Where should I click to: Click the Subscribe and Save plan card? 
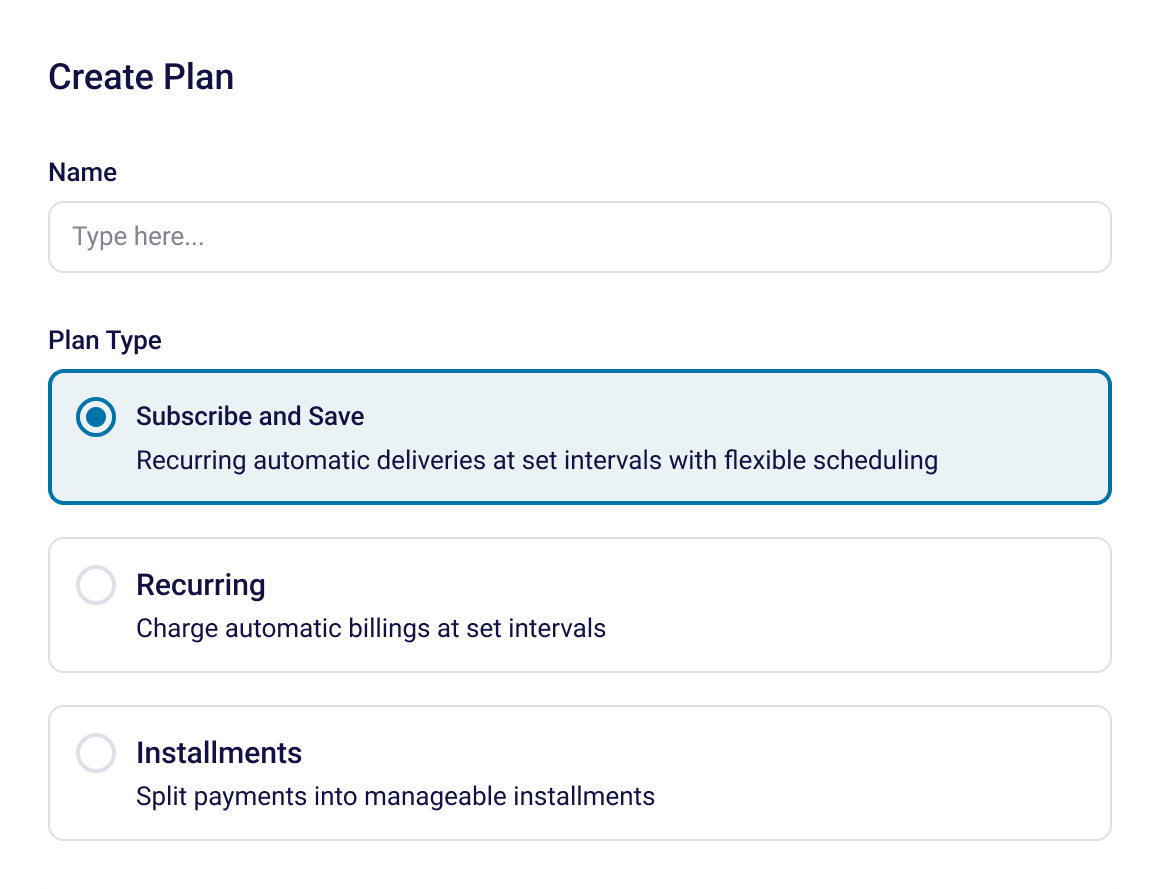580,437
